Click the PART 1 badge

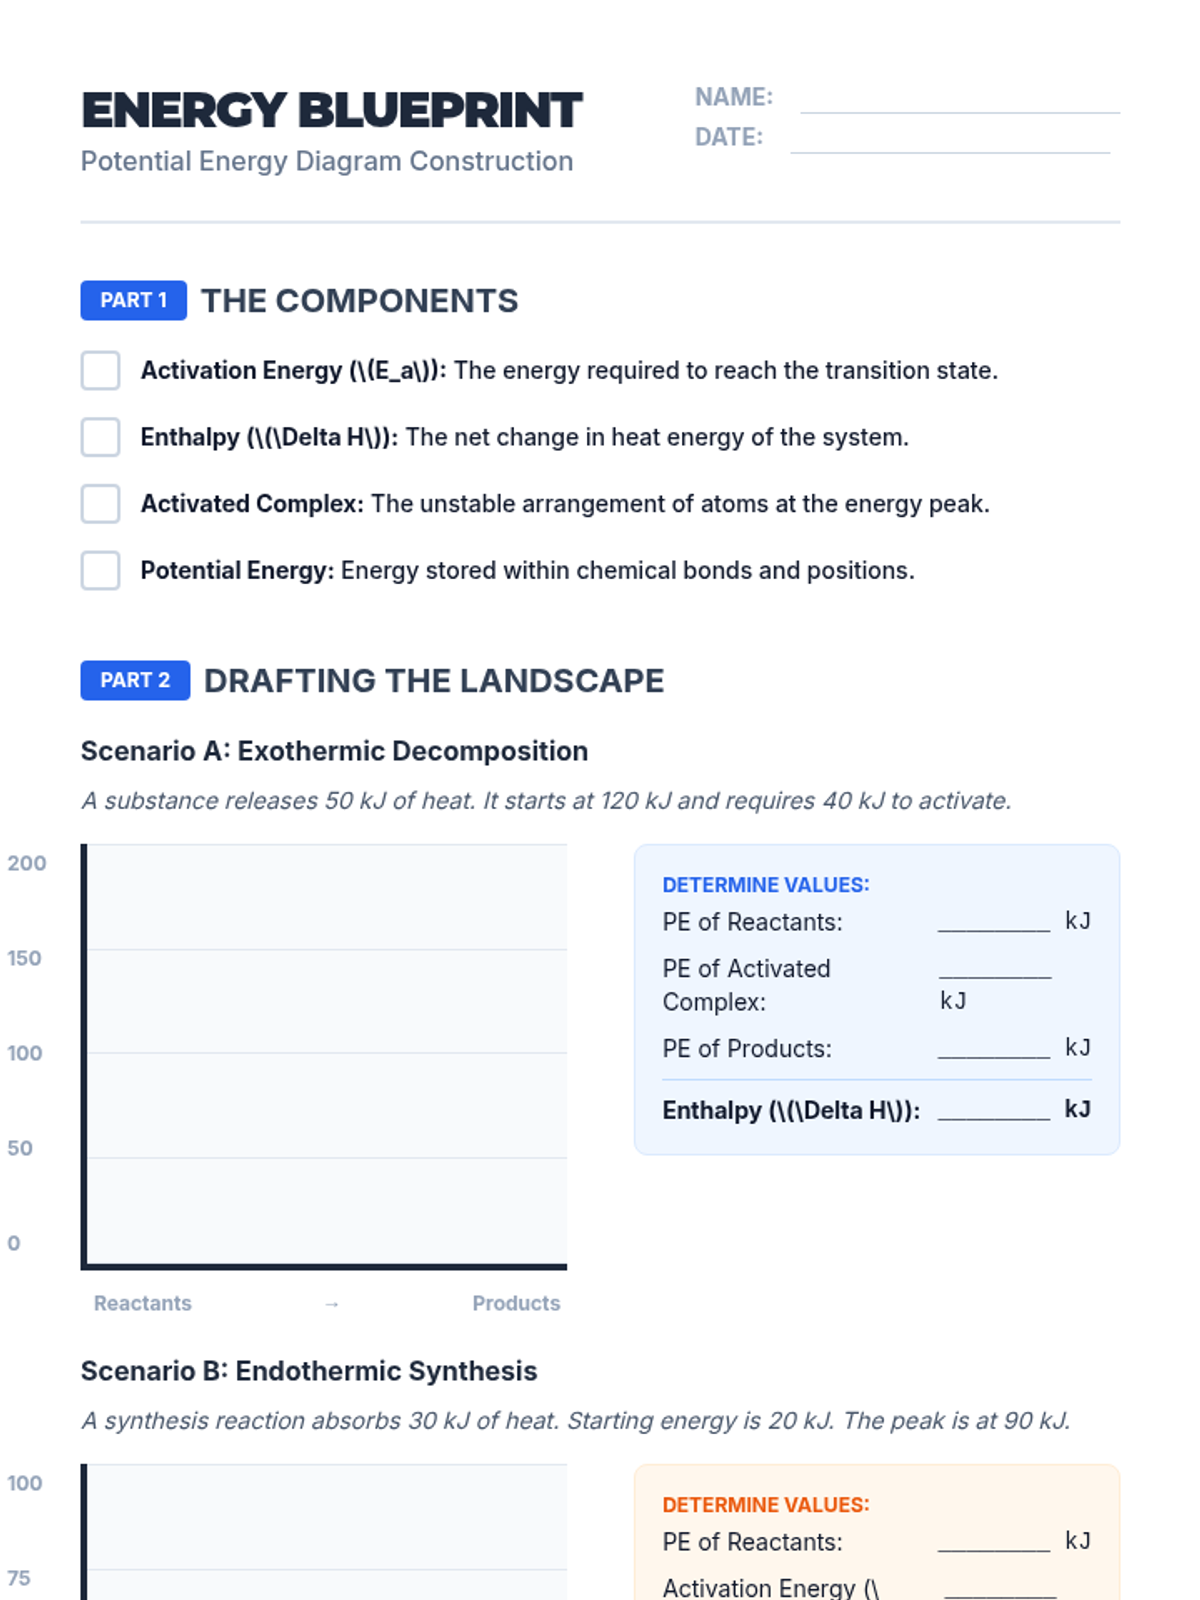(x=133, y=300)
